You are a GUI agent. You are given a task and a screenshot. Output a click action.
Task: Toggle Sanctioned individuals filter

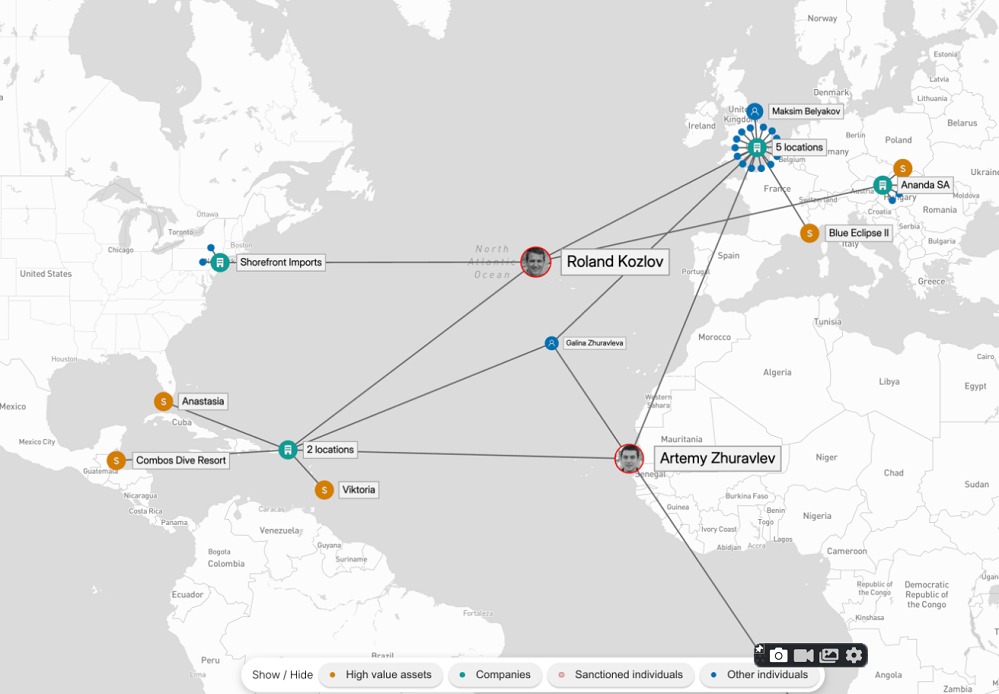621,675
